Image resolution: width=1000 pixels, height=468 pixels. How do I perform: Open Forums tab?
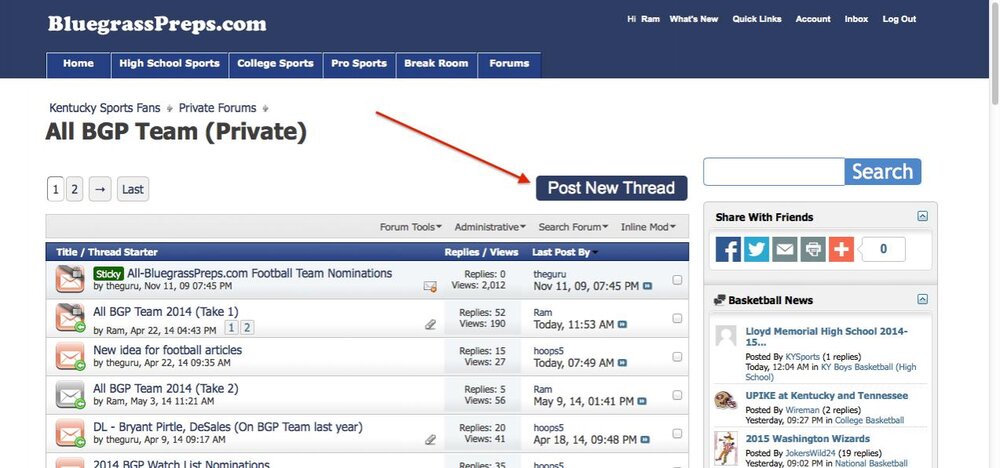pos(509,64)
